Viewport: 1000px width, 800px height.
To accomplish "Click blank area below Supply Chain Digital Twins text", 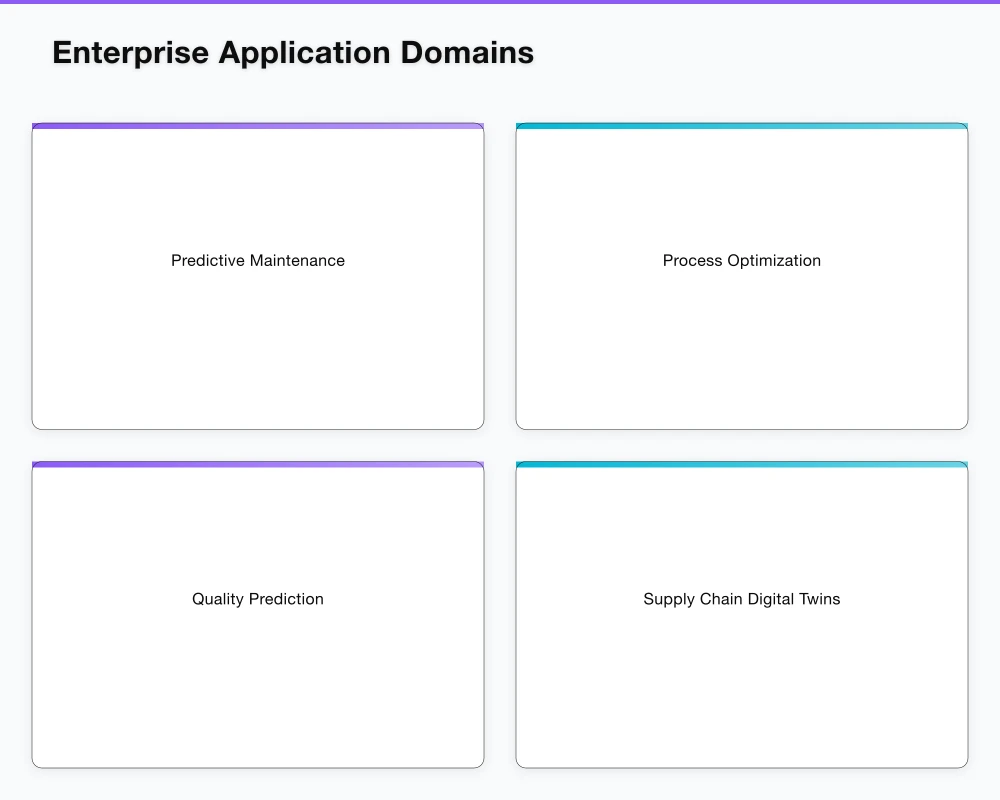I will pyautogui.click(x=741, y=688).
